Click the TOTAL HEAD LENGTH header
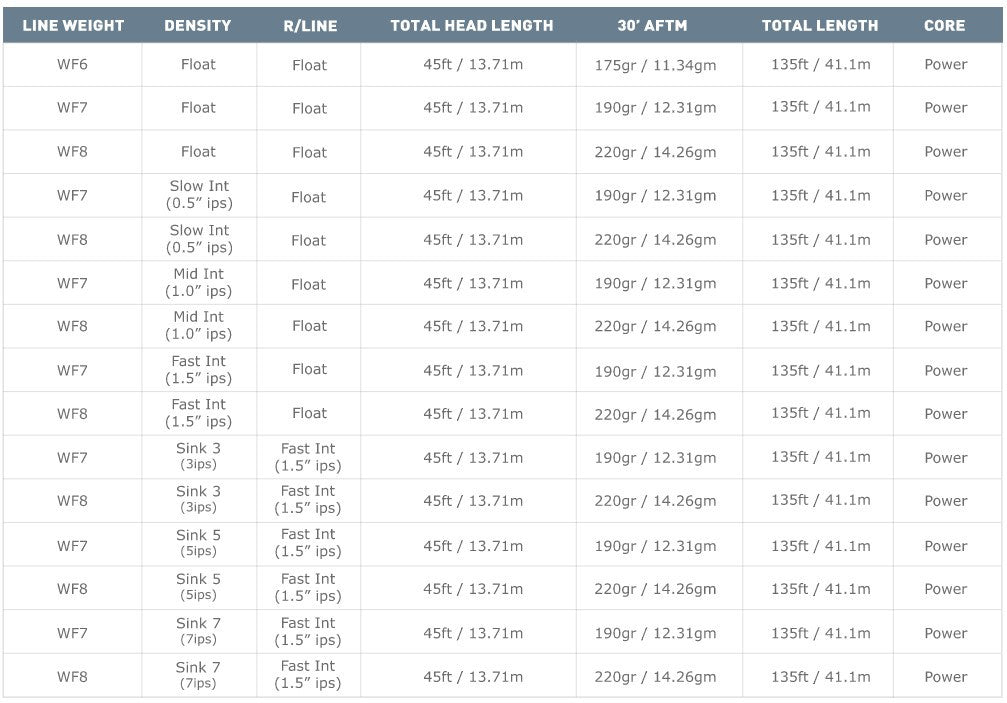The image size is (1007, 703). coord(471,26)
